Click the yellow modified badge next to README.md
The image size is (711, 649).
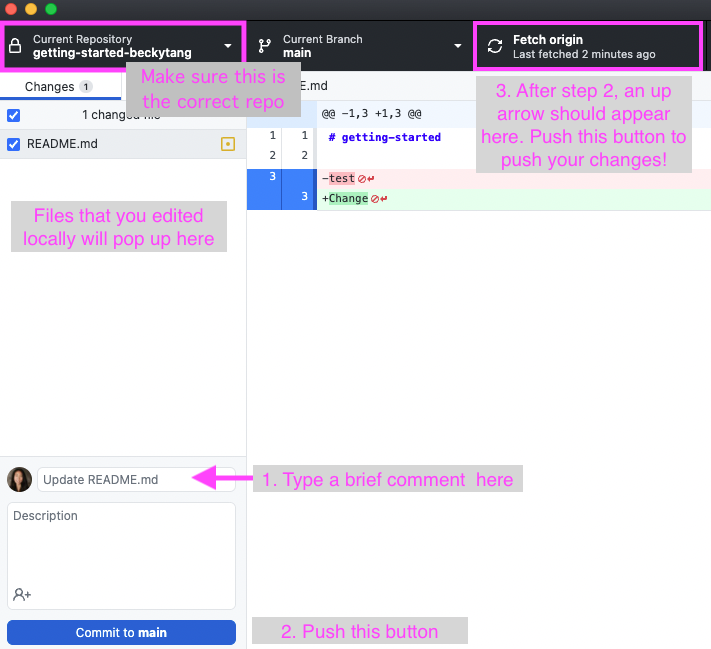[227, 144]
